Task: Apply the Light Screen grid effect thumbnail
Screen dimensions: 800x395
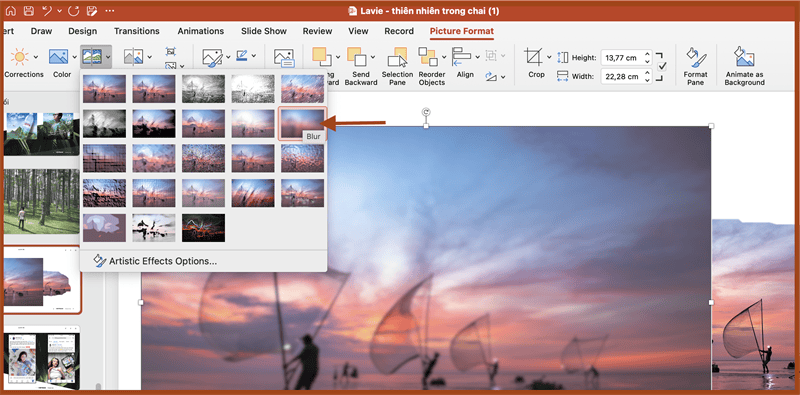Action: 104,158
